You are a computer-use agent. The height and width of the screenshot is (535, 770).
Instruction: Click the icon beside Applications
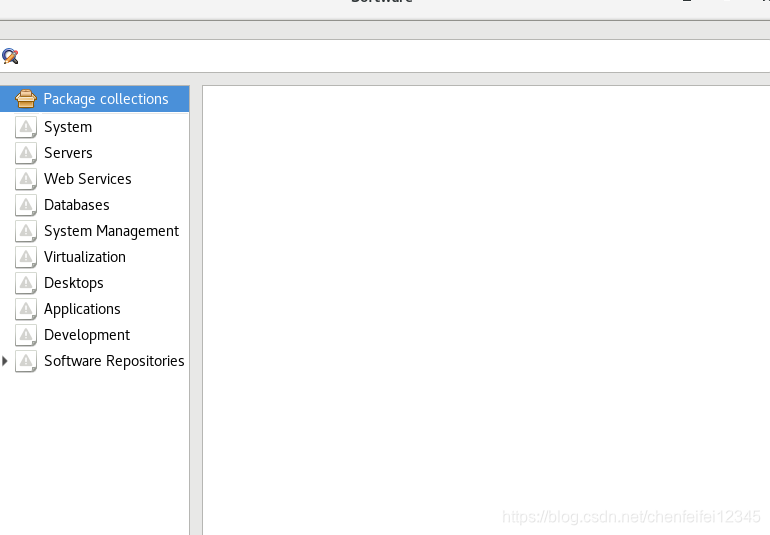coord(26,310)
